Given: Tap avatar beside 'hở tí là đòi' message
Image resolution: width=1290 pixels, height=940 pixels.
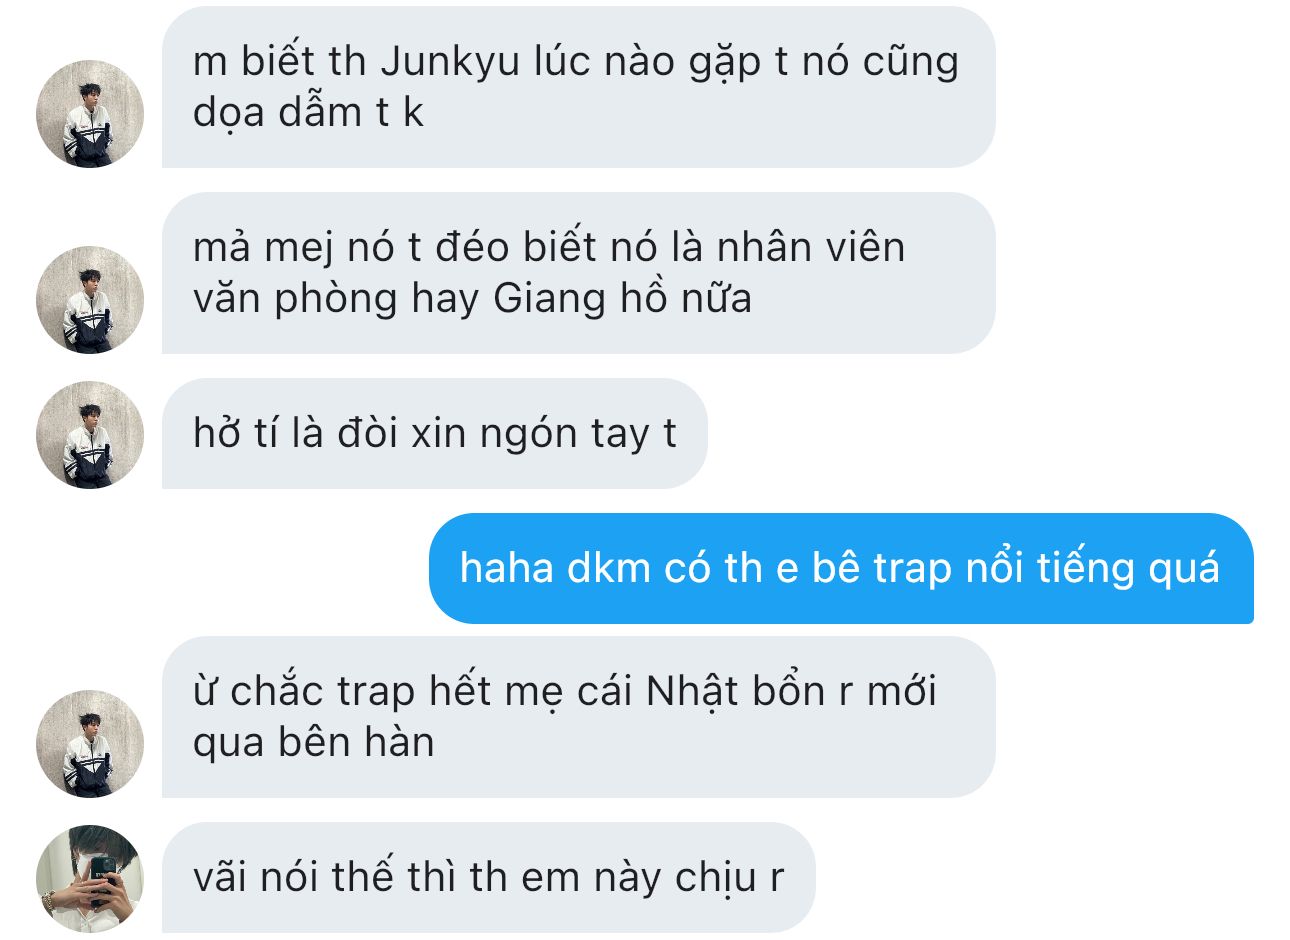Looking at the screenshot, I should pyautogui.click(x=90, y=435).
